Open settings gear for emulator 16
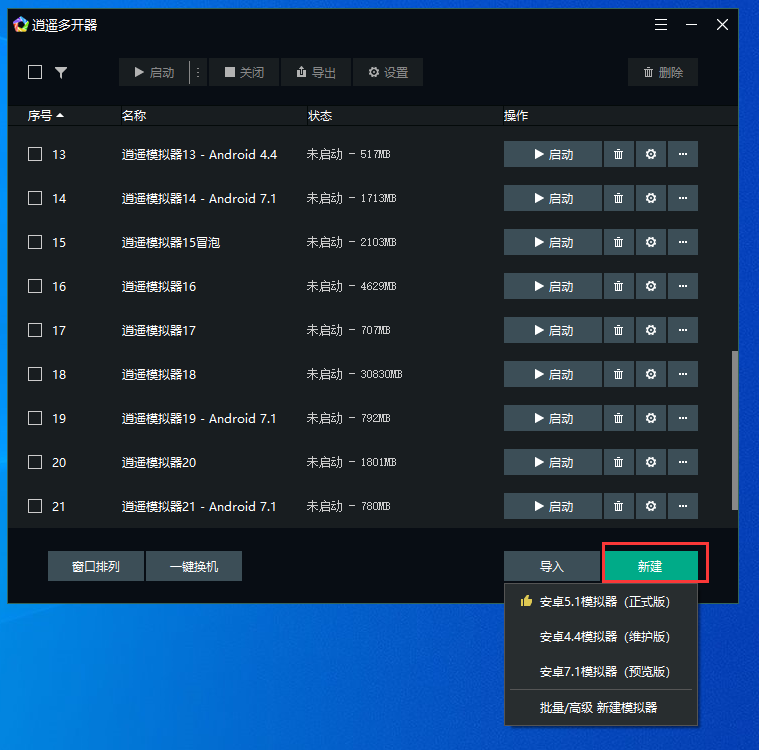The width and height of the screenshot is (759, 750). click(651, 286)
